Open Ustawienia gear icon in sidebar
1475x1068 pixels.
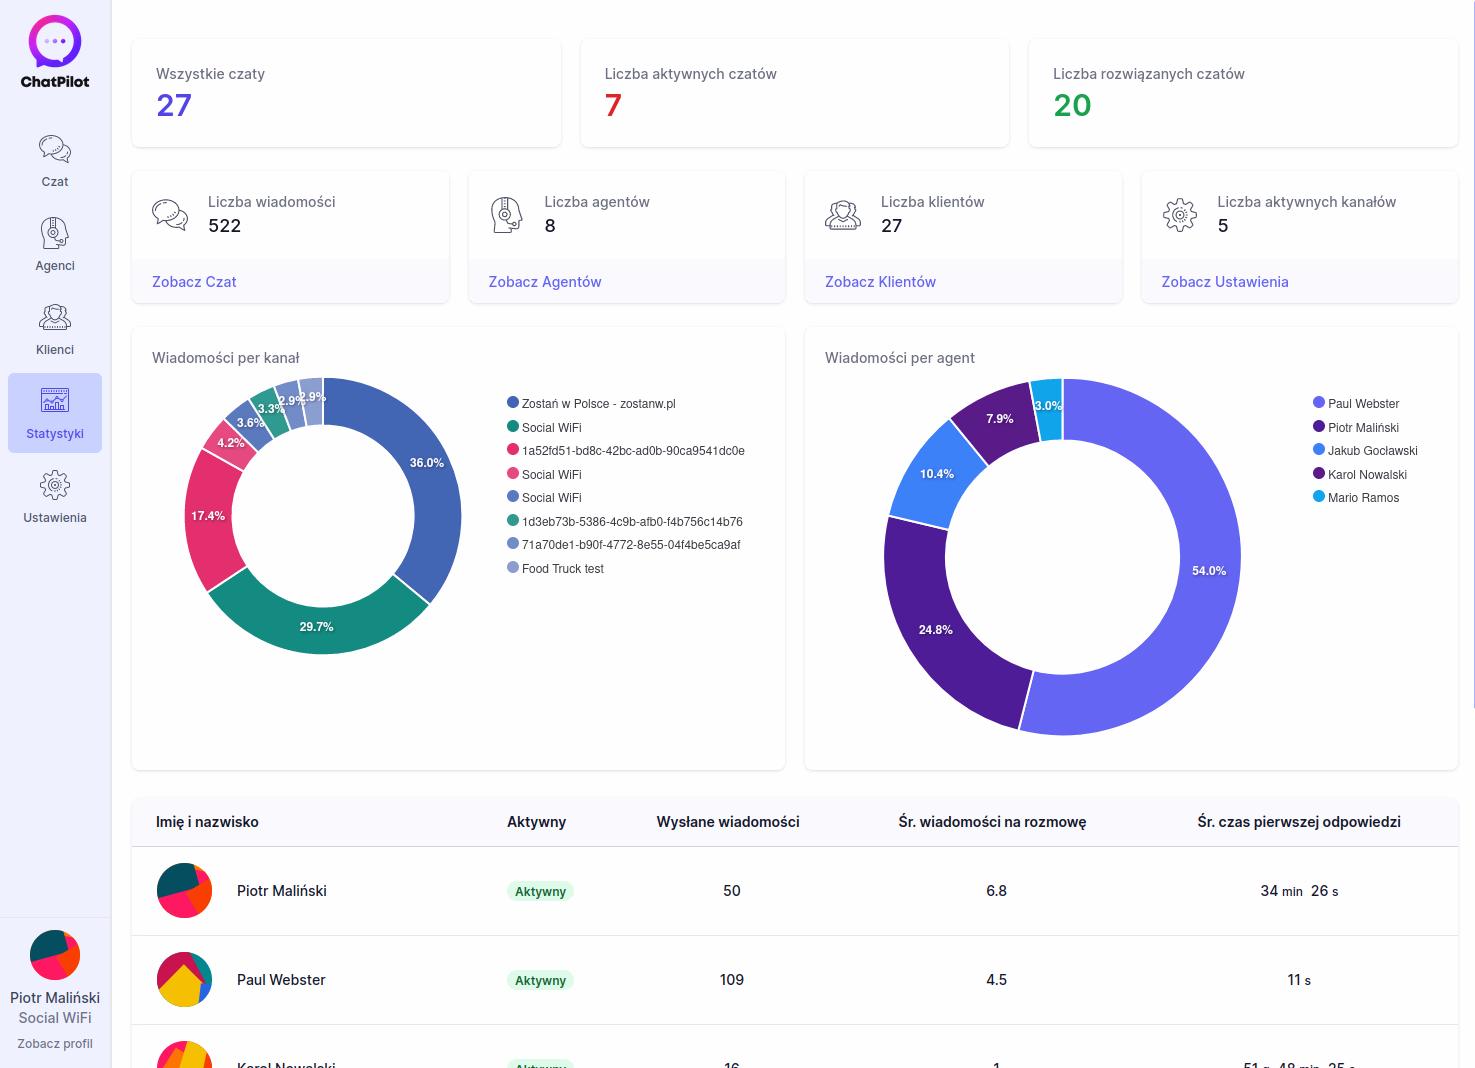55,486
